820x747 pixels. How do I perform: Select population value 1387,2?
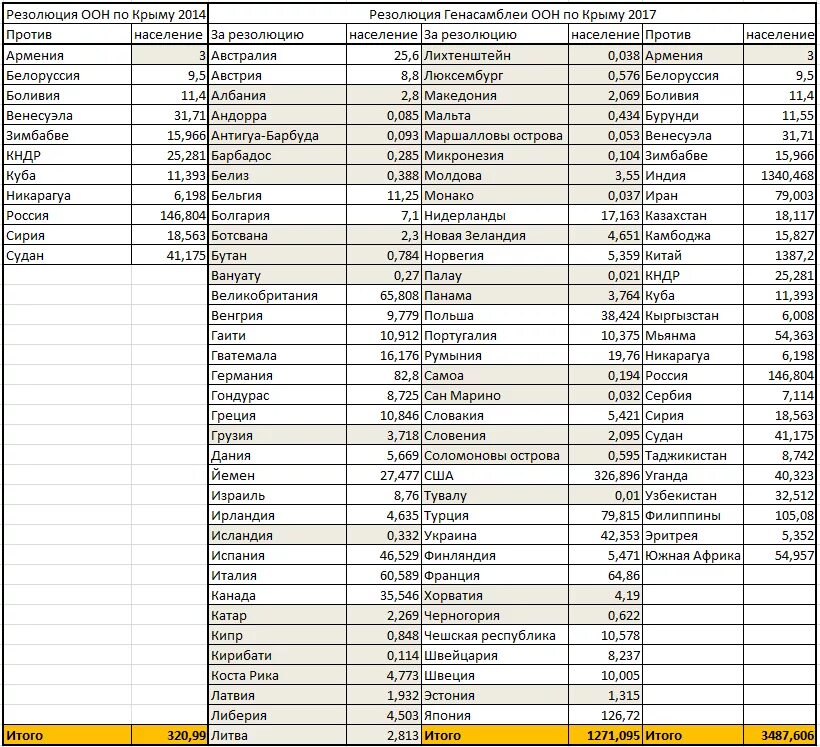coord(780,255)
